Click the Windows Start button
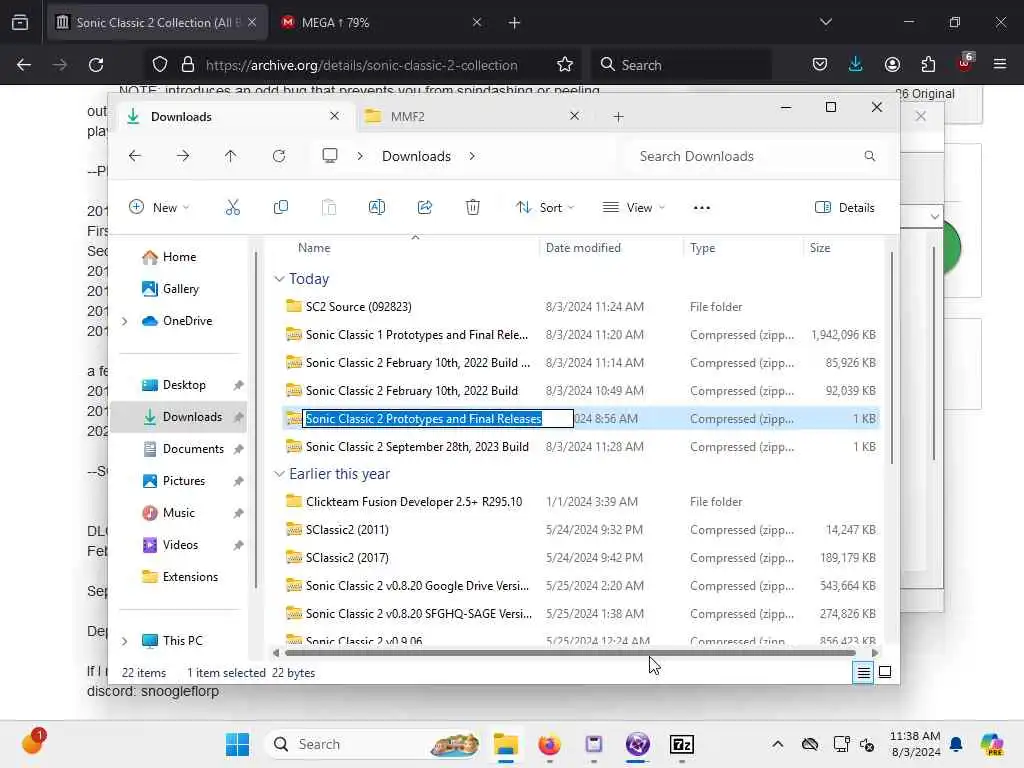The width and height of the screenshot is (1024, 768). coord(237,744)
